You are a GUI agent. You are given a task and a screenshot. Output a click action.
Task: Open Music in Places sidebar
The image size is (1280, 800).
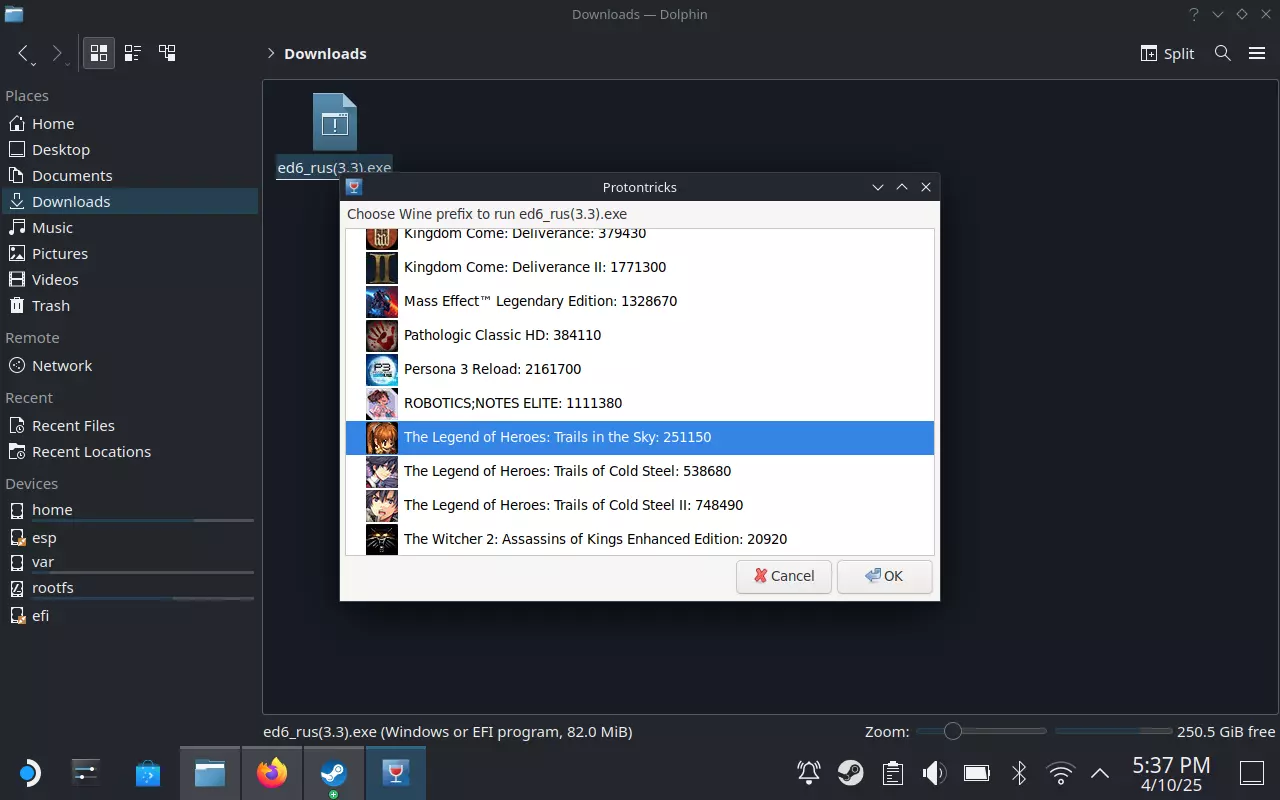coord(130,228)
